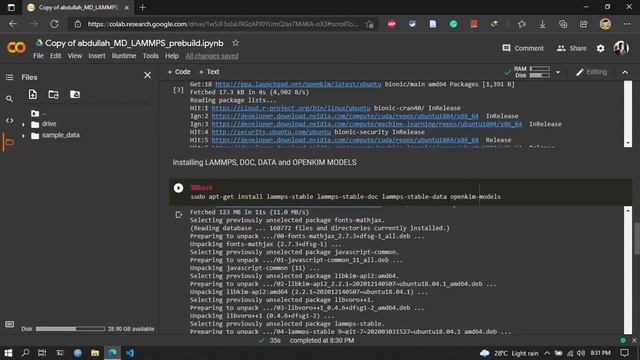Switch the Editing mode
Image resolution: width=640 pixels, height=360 pixels.
click(591, 72)
